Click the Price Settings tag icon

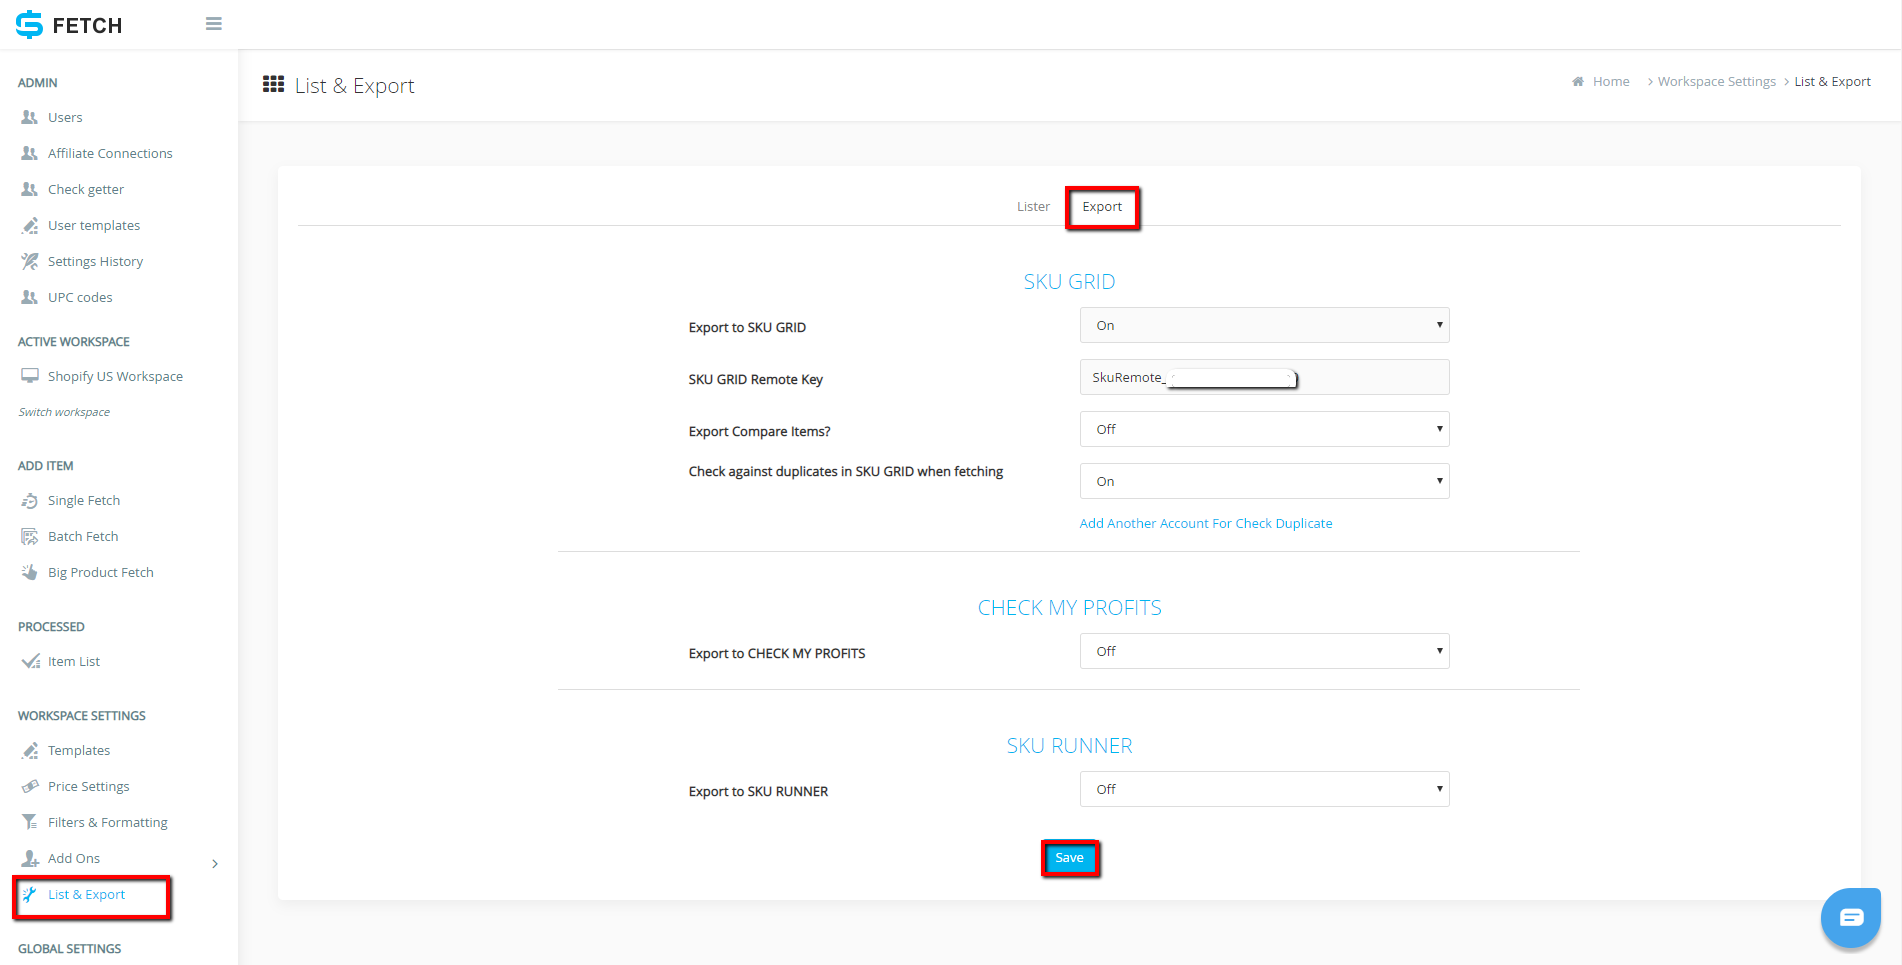tap(30, 786)
